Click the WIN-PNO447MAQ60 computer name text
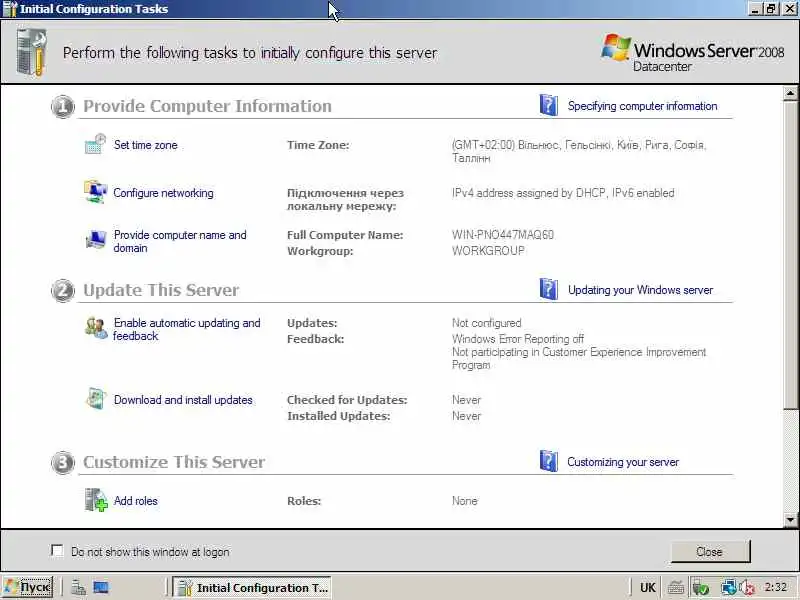This screenshot has height=600, width=800. coord(503,235)
